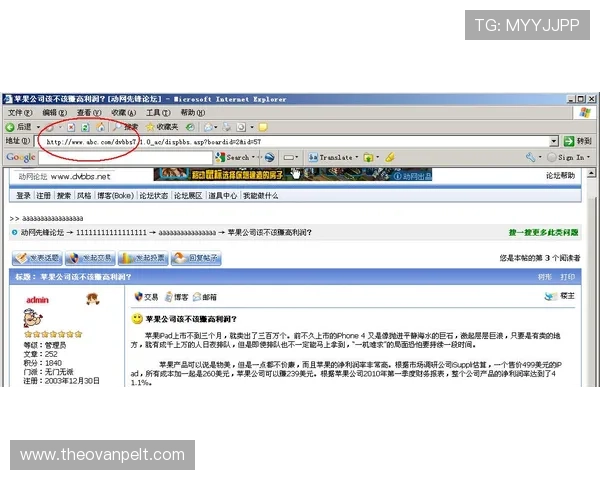600x480 pixels.
Task: Click the 我能做什么 link
Action: tap(261, 196)
